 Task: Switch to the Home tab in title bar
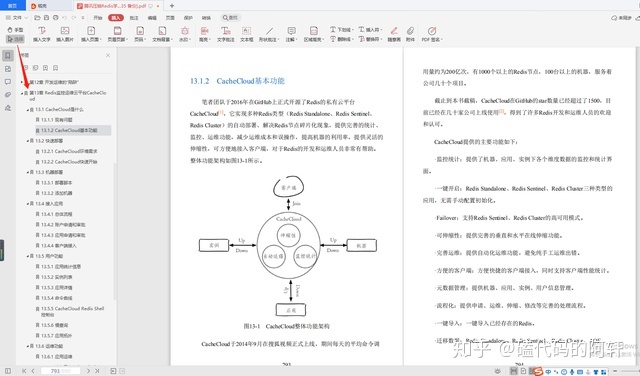tap(13, 6)
